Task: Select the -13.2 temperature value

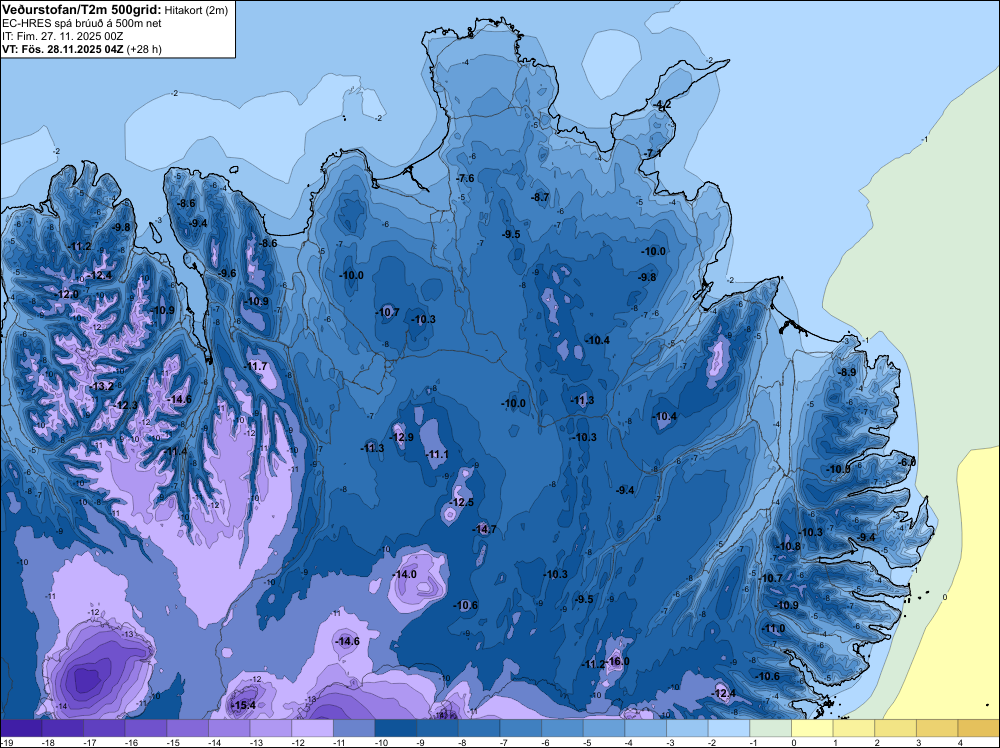Action: pos(101,386)
